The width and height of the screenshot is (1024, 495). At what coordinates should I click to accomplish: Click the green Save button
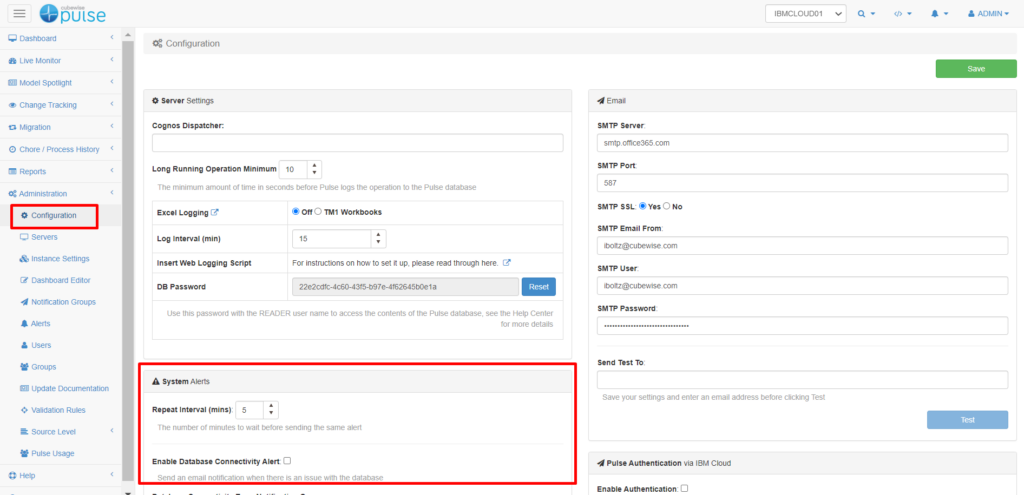tap(976, 68)
